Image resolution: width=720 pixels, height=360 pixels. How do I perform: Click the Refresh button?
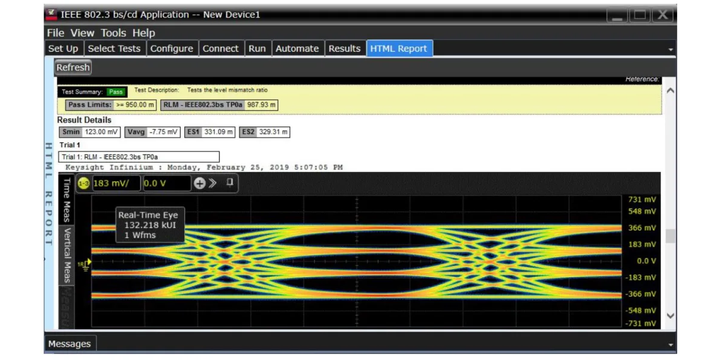pyautogui.click(x=73, y=68)
